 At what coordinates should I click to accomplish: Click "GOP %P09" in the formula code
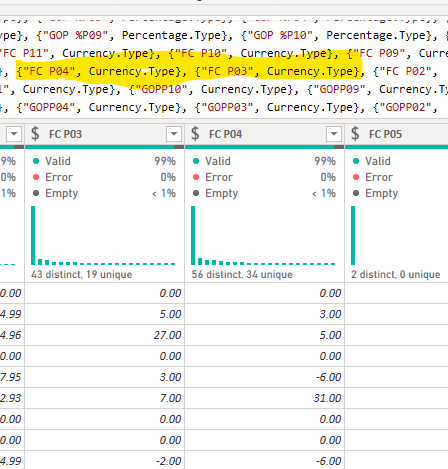click(75, 35)
